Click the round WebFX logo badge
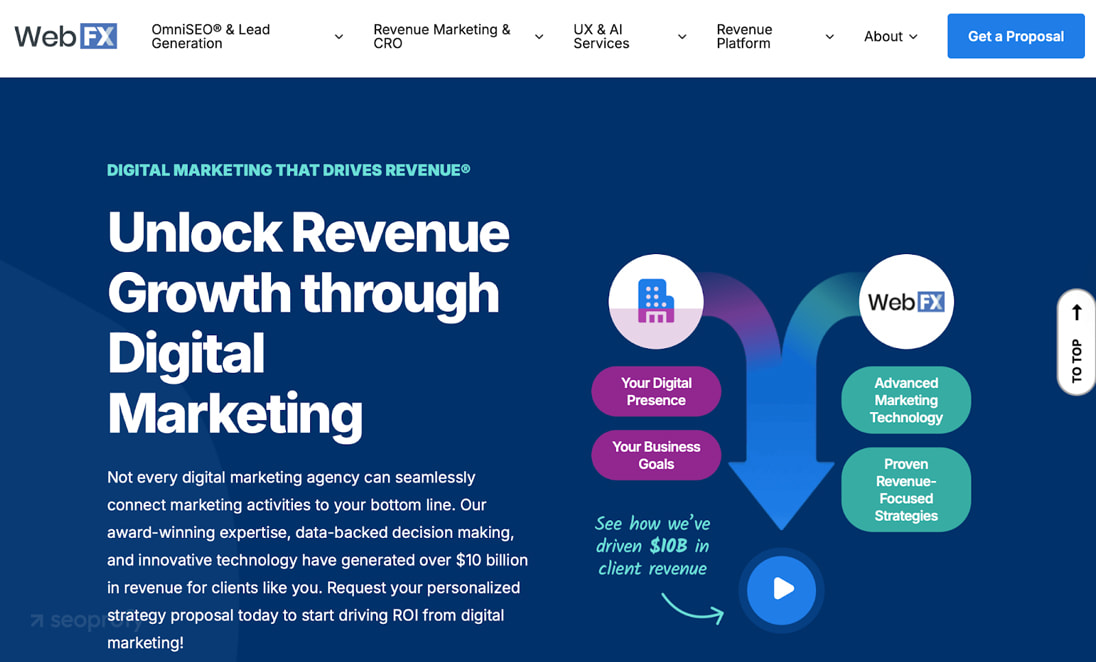Viewport: 1096px width, 662px height. (x=906, y=301)
